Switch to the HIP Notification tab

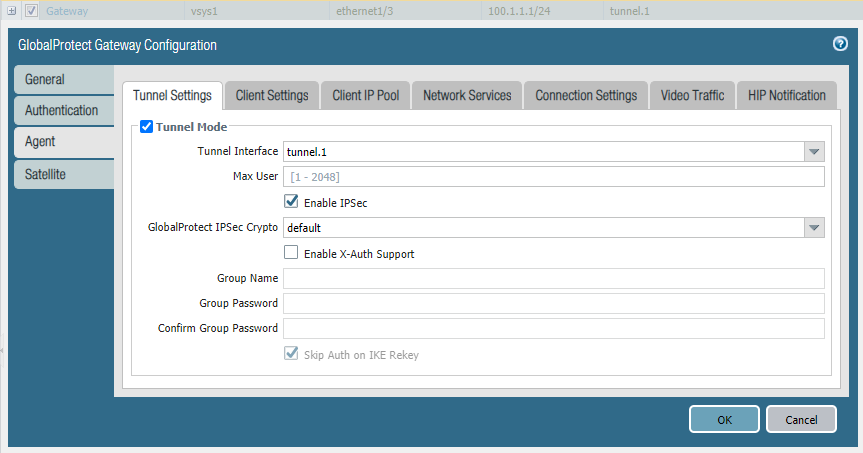coord(786,95)
